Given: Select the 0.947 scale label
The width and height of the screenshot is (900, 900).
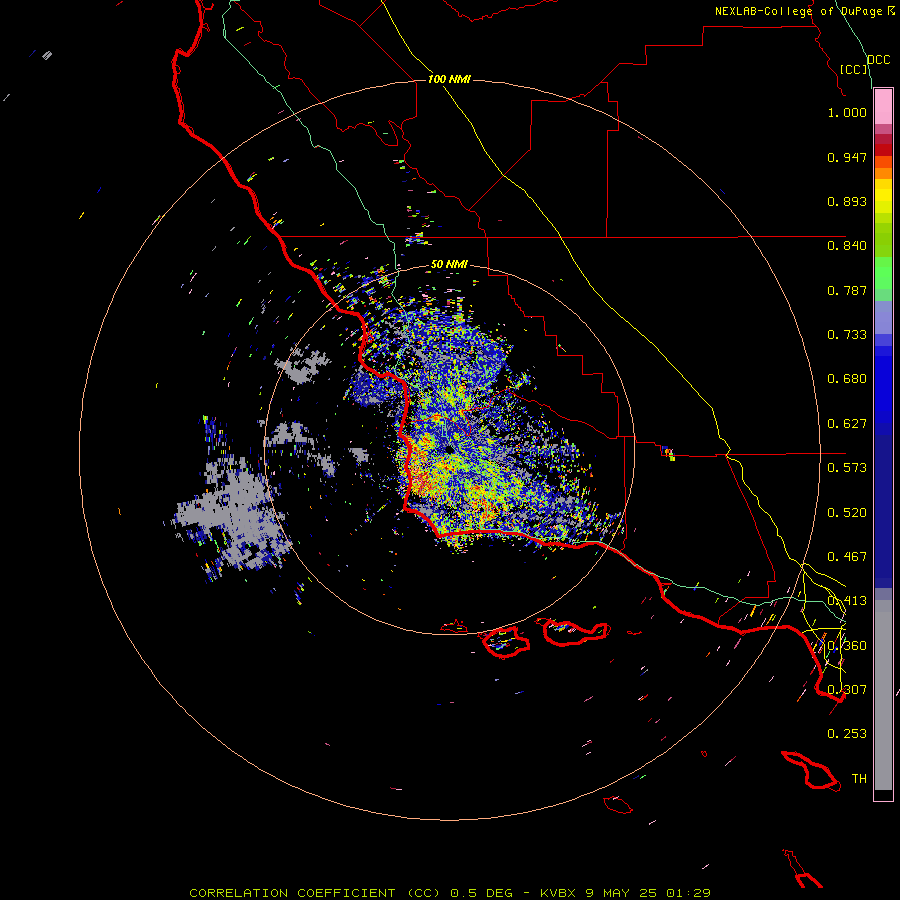Looking at the screenshot, I should coord(847,157).
